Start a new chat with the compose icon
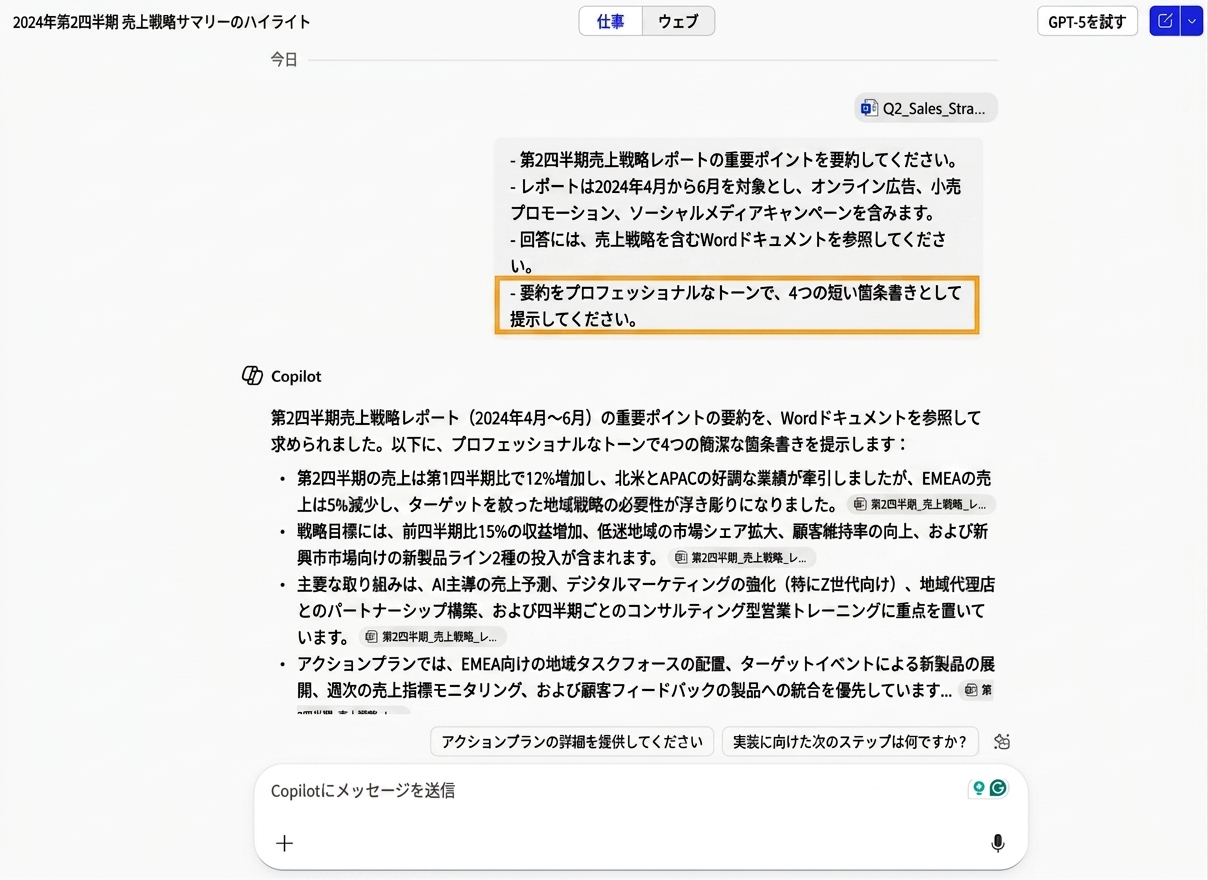Screen dimensions: 1208x880 pyautogui.click(x=1165, y=21)
